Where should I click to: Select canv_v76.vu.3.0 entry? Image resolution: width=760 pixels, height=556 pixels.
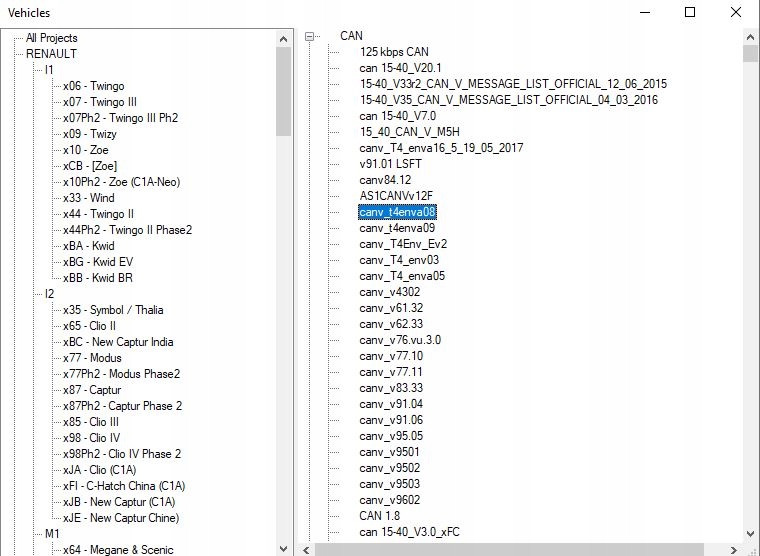pyautogui.click(x=400, y=340)
